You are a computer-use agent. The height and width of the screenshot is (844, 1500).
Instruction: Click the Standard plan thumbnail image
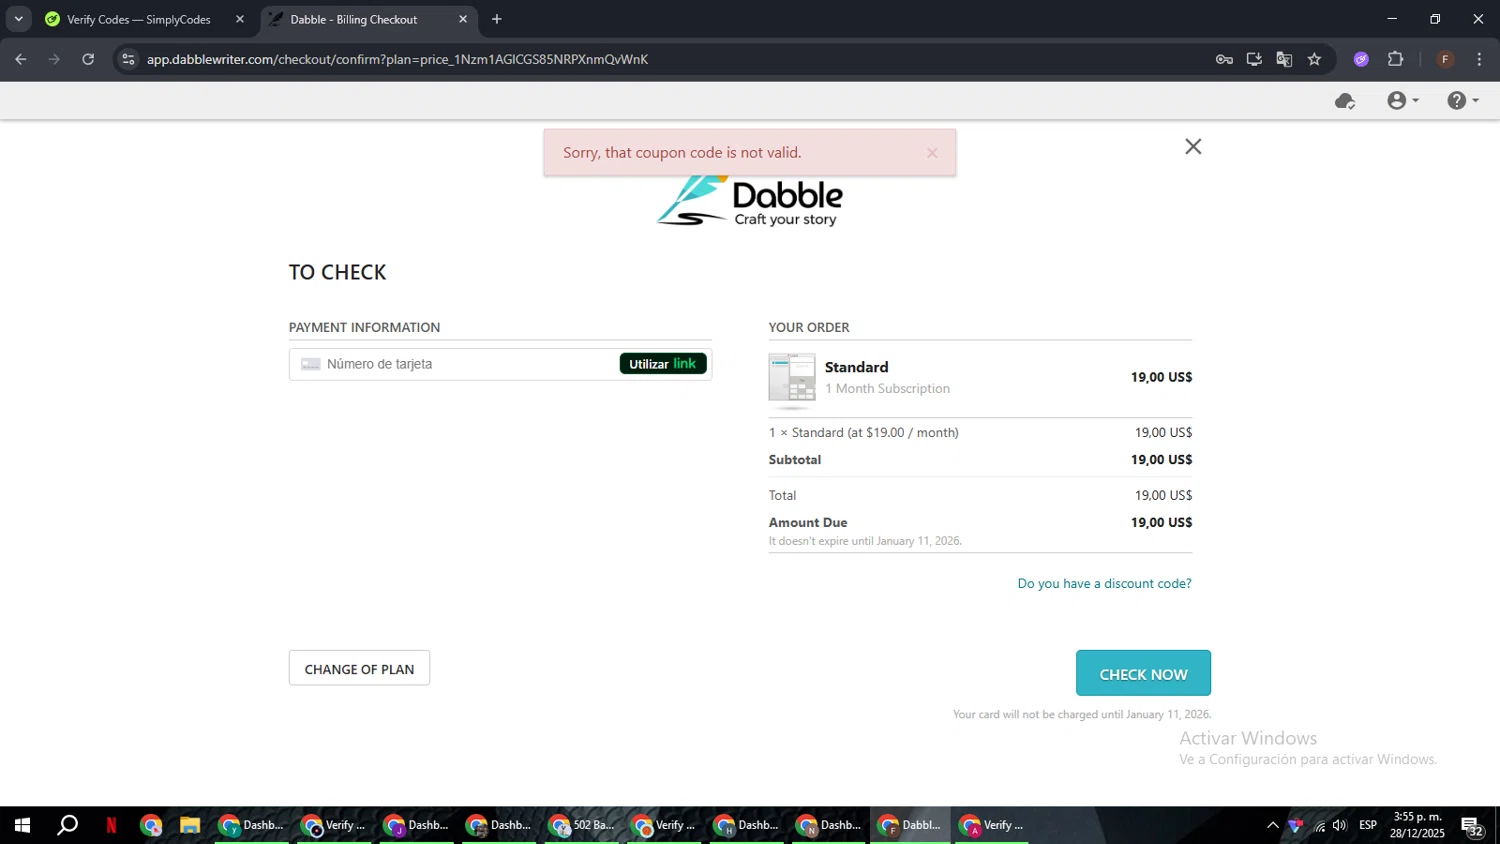click(x=792, y=378)
